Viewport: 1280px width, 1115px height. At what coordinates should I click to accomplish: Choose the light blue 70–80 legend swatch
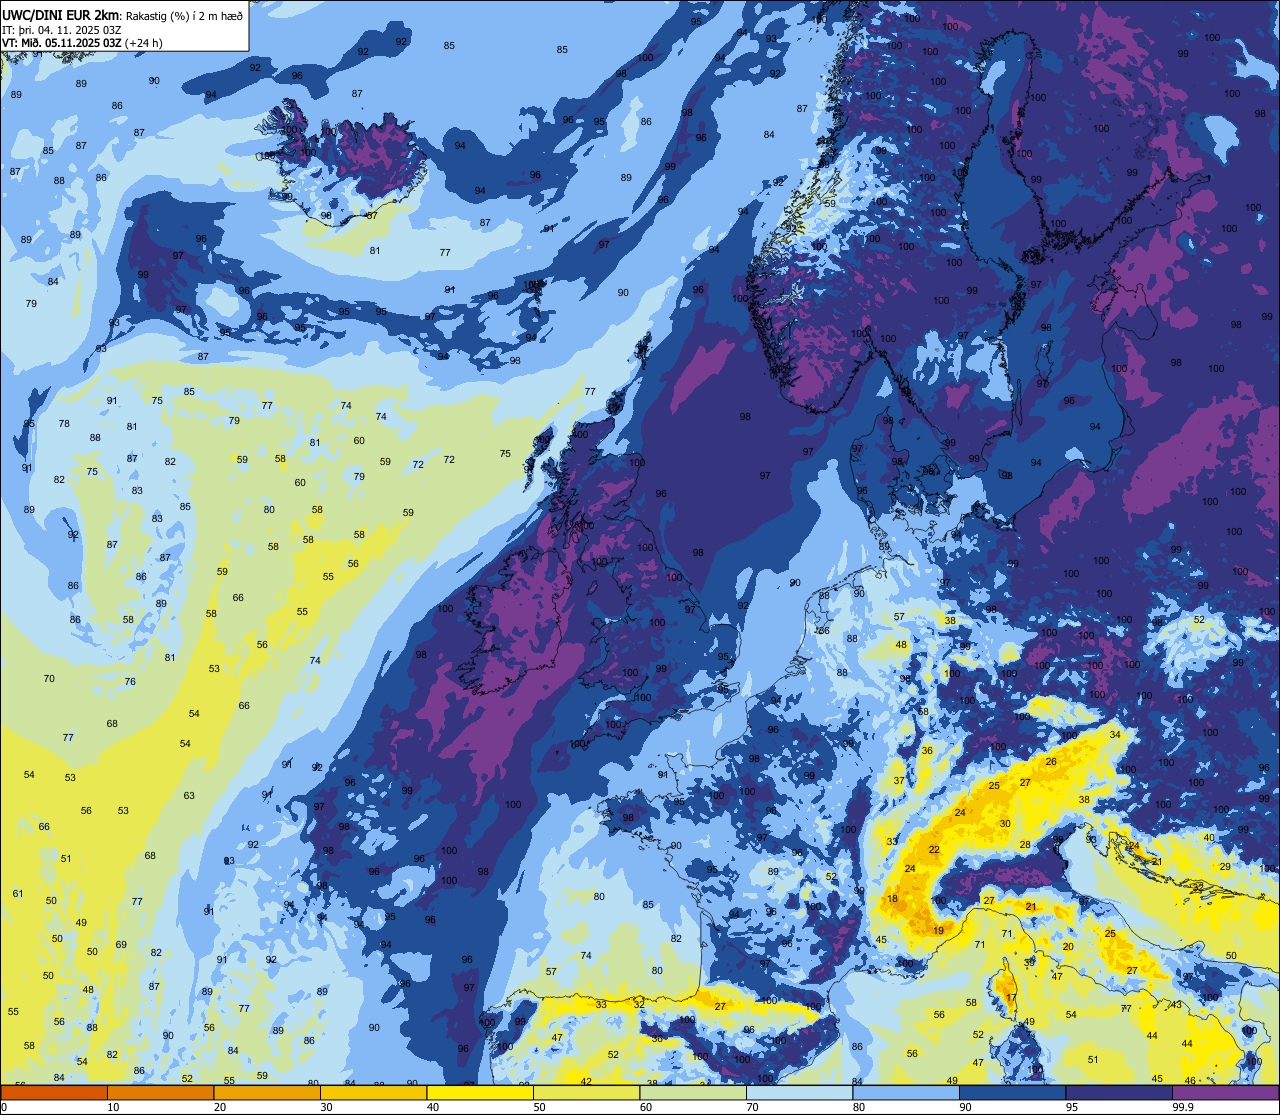click(x=799, y=1092)
